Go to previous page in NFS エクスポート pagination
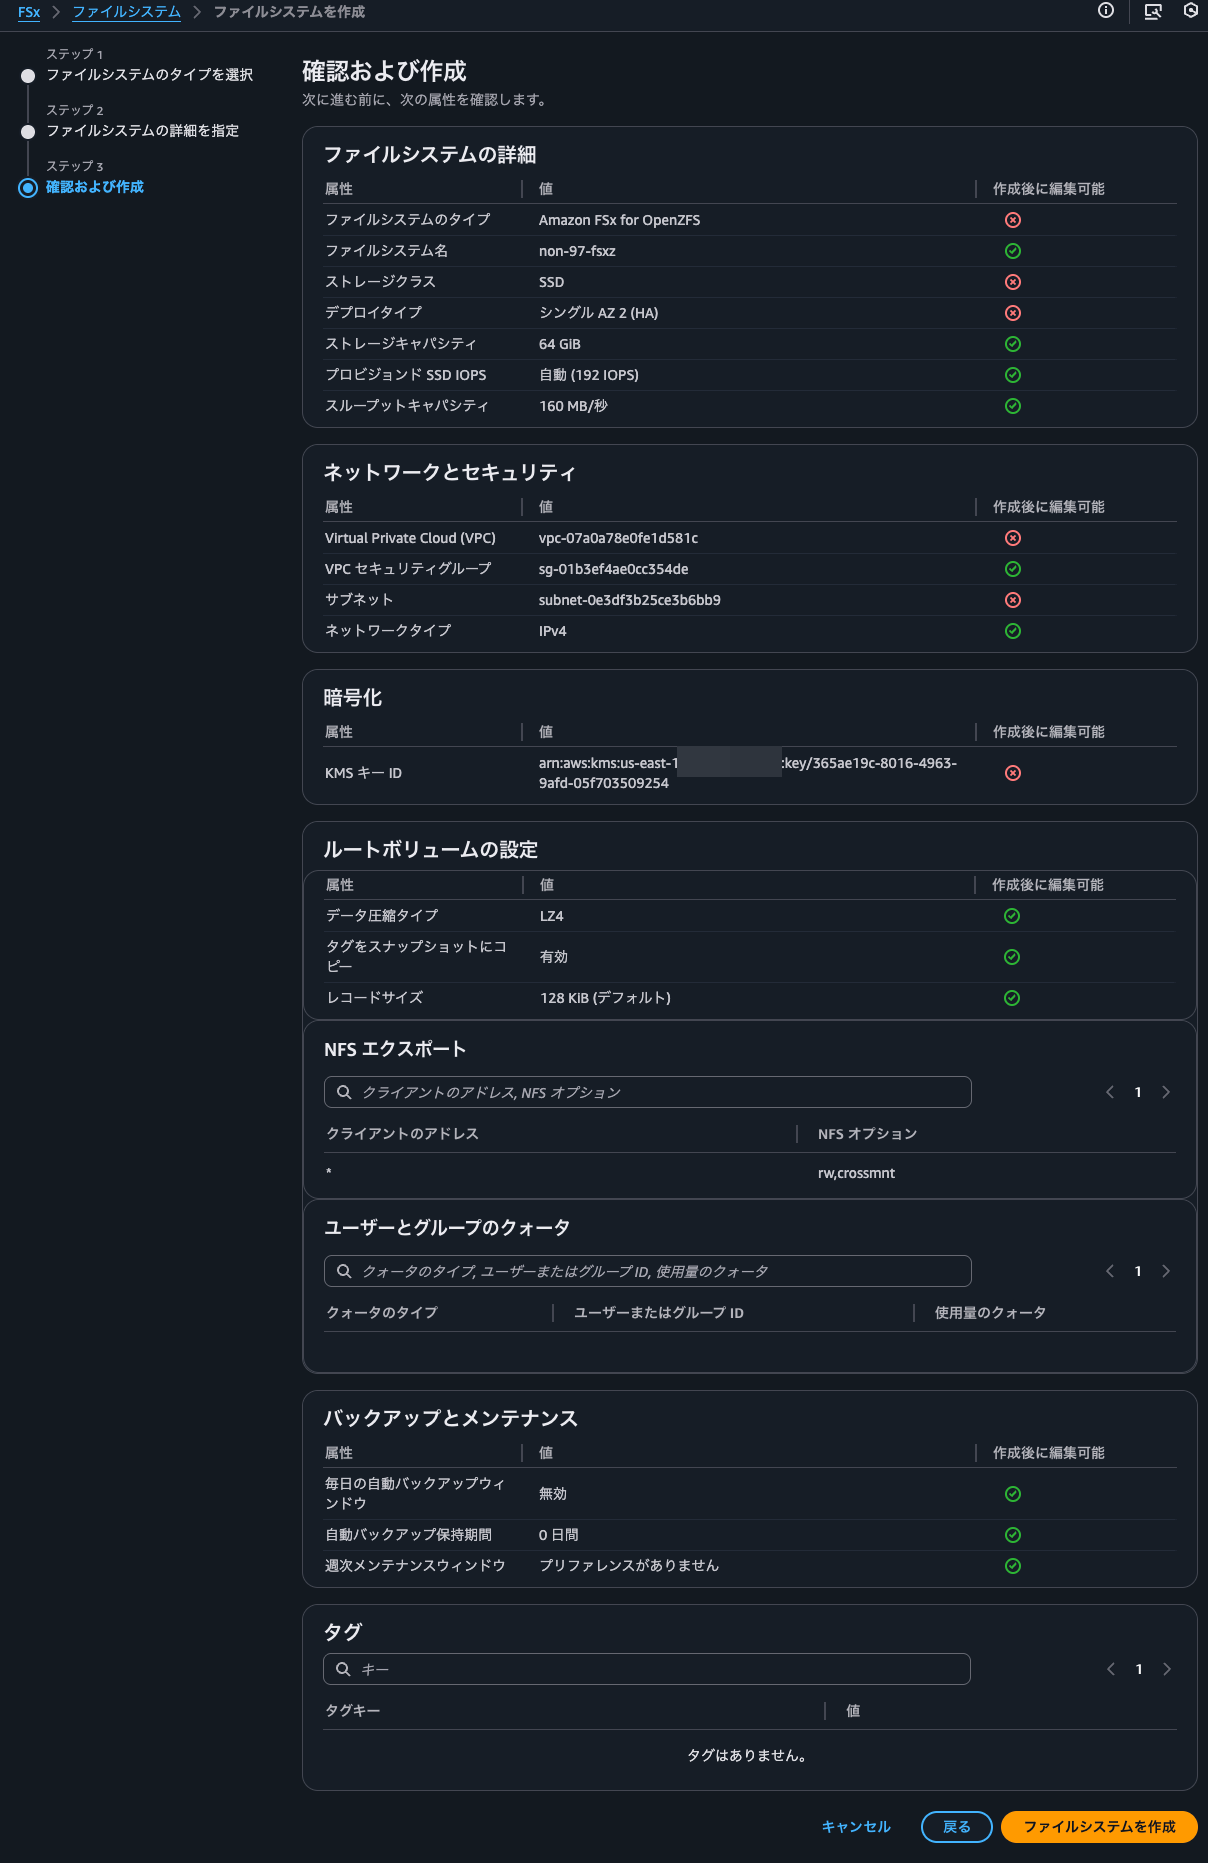This screenshot has height=1863, width=1208. pyautogui.click(x=1110, y=1092)
